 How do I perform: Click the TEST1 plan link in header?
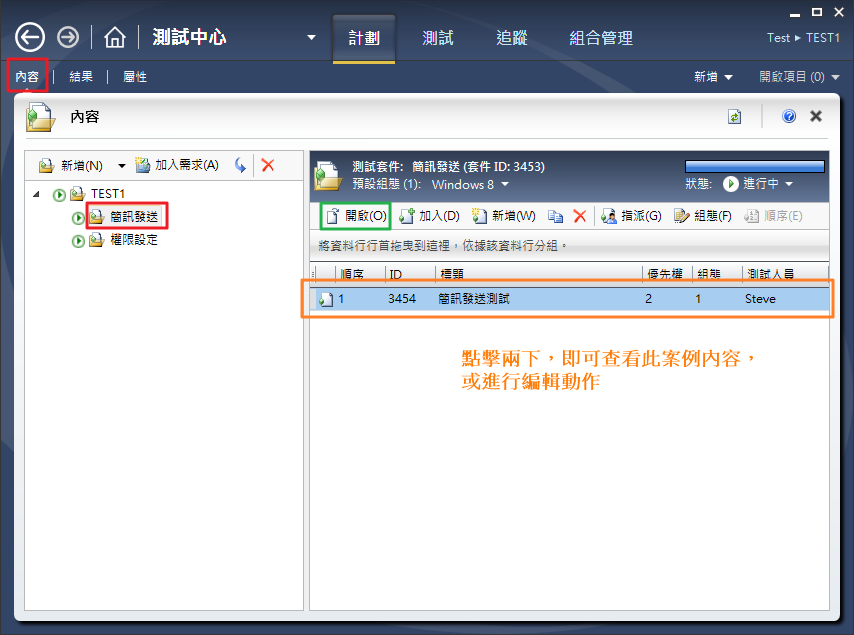pyautogui.click(x=823, y=38)
